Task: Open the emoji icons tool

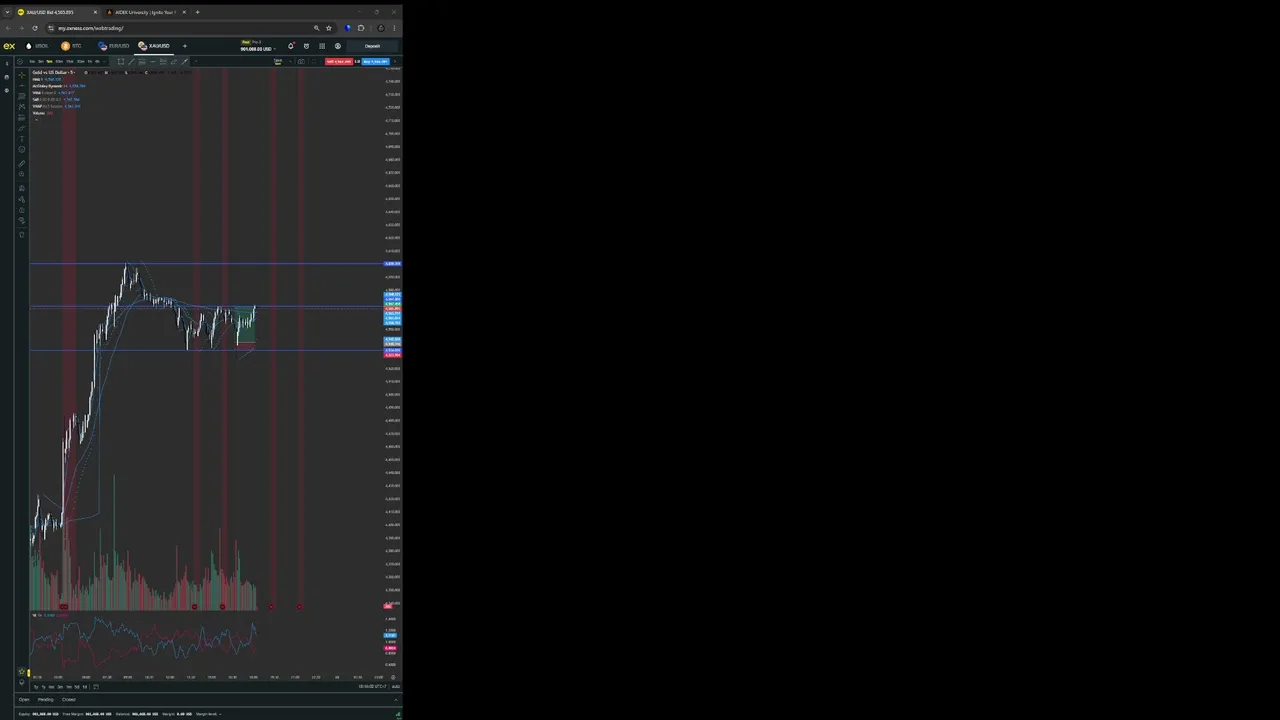Action: coord(22,150)
